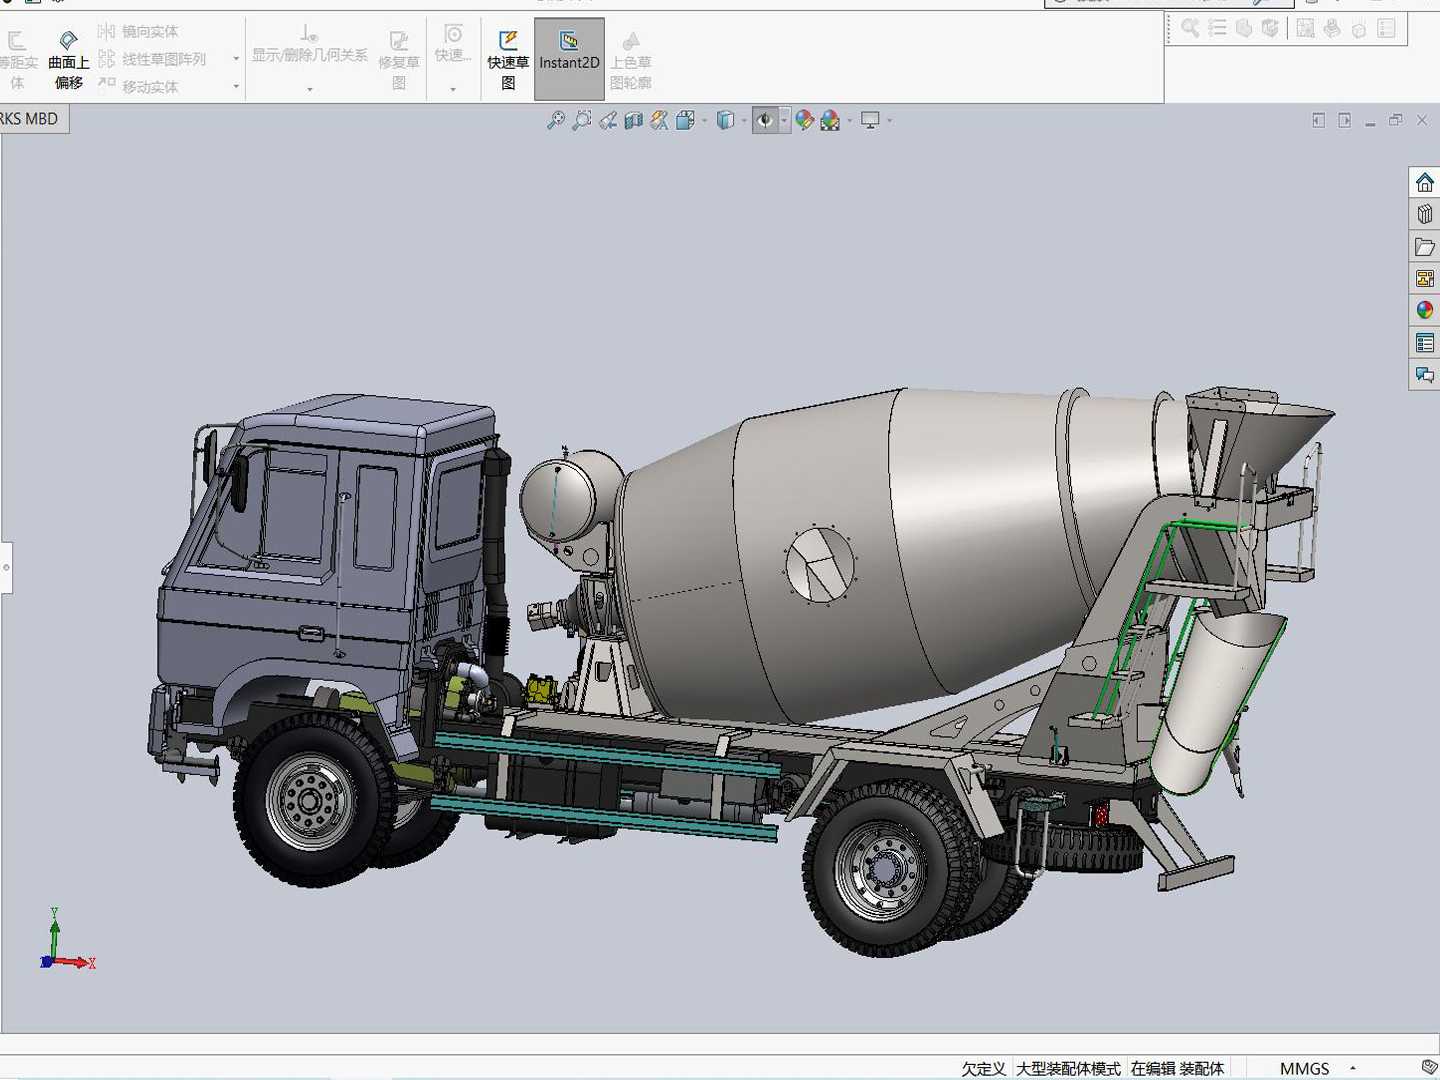Open the SOLIDWORKS Resources home pane
The width and height of the screenshot is (1440, 1080).
click(1424, 182)
